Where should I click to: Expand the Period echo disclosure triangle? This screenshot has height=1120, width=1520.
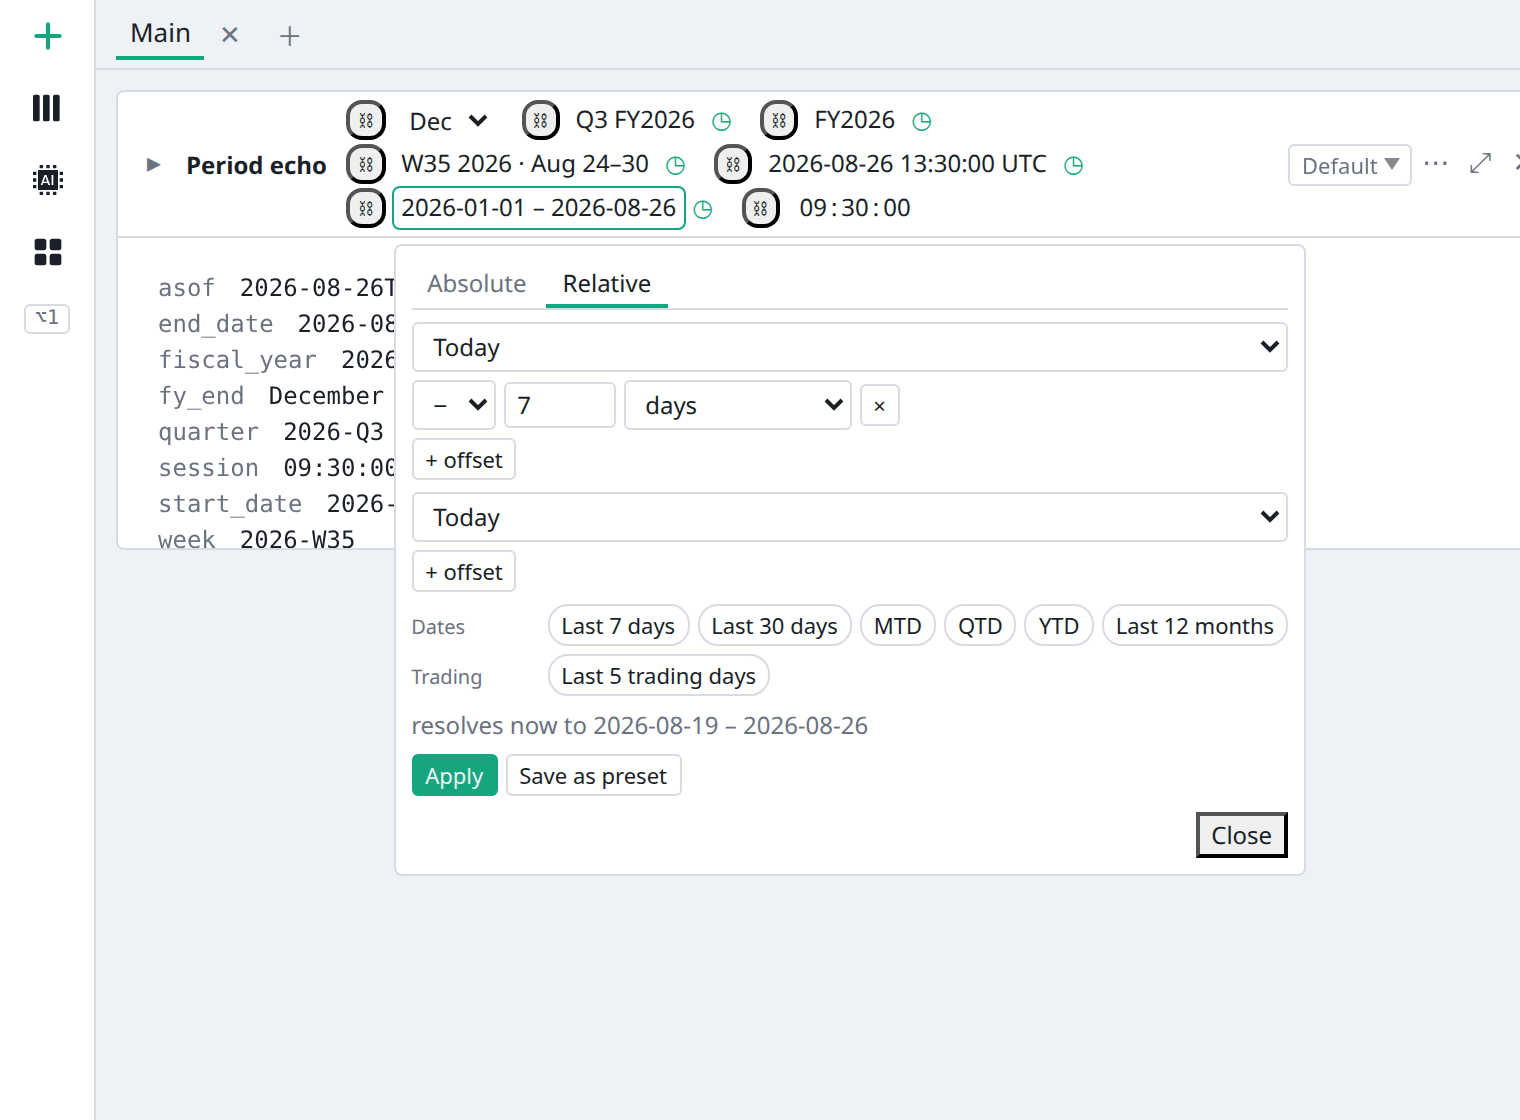(153, 165)
